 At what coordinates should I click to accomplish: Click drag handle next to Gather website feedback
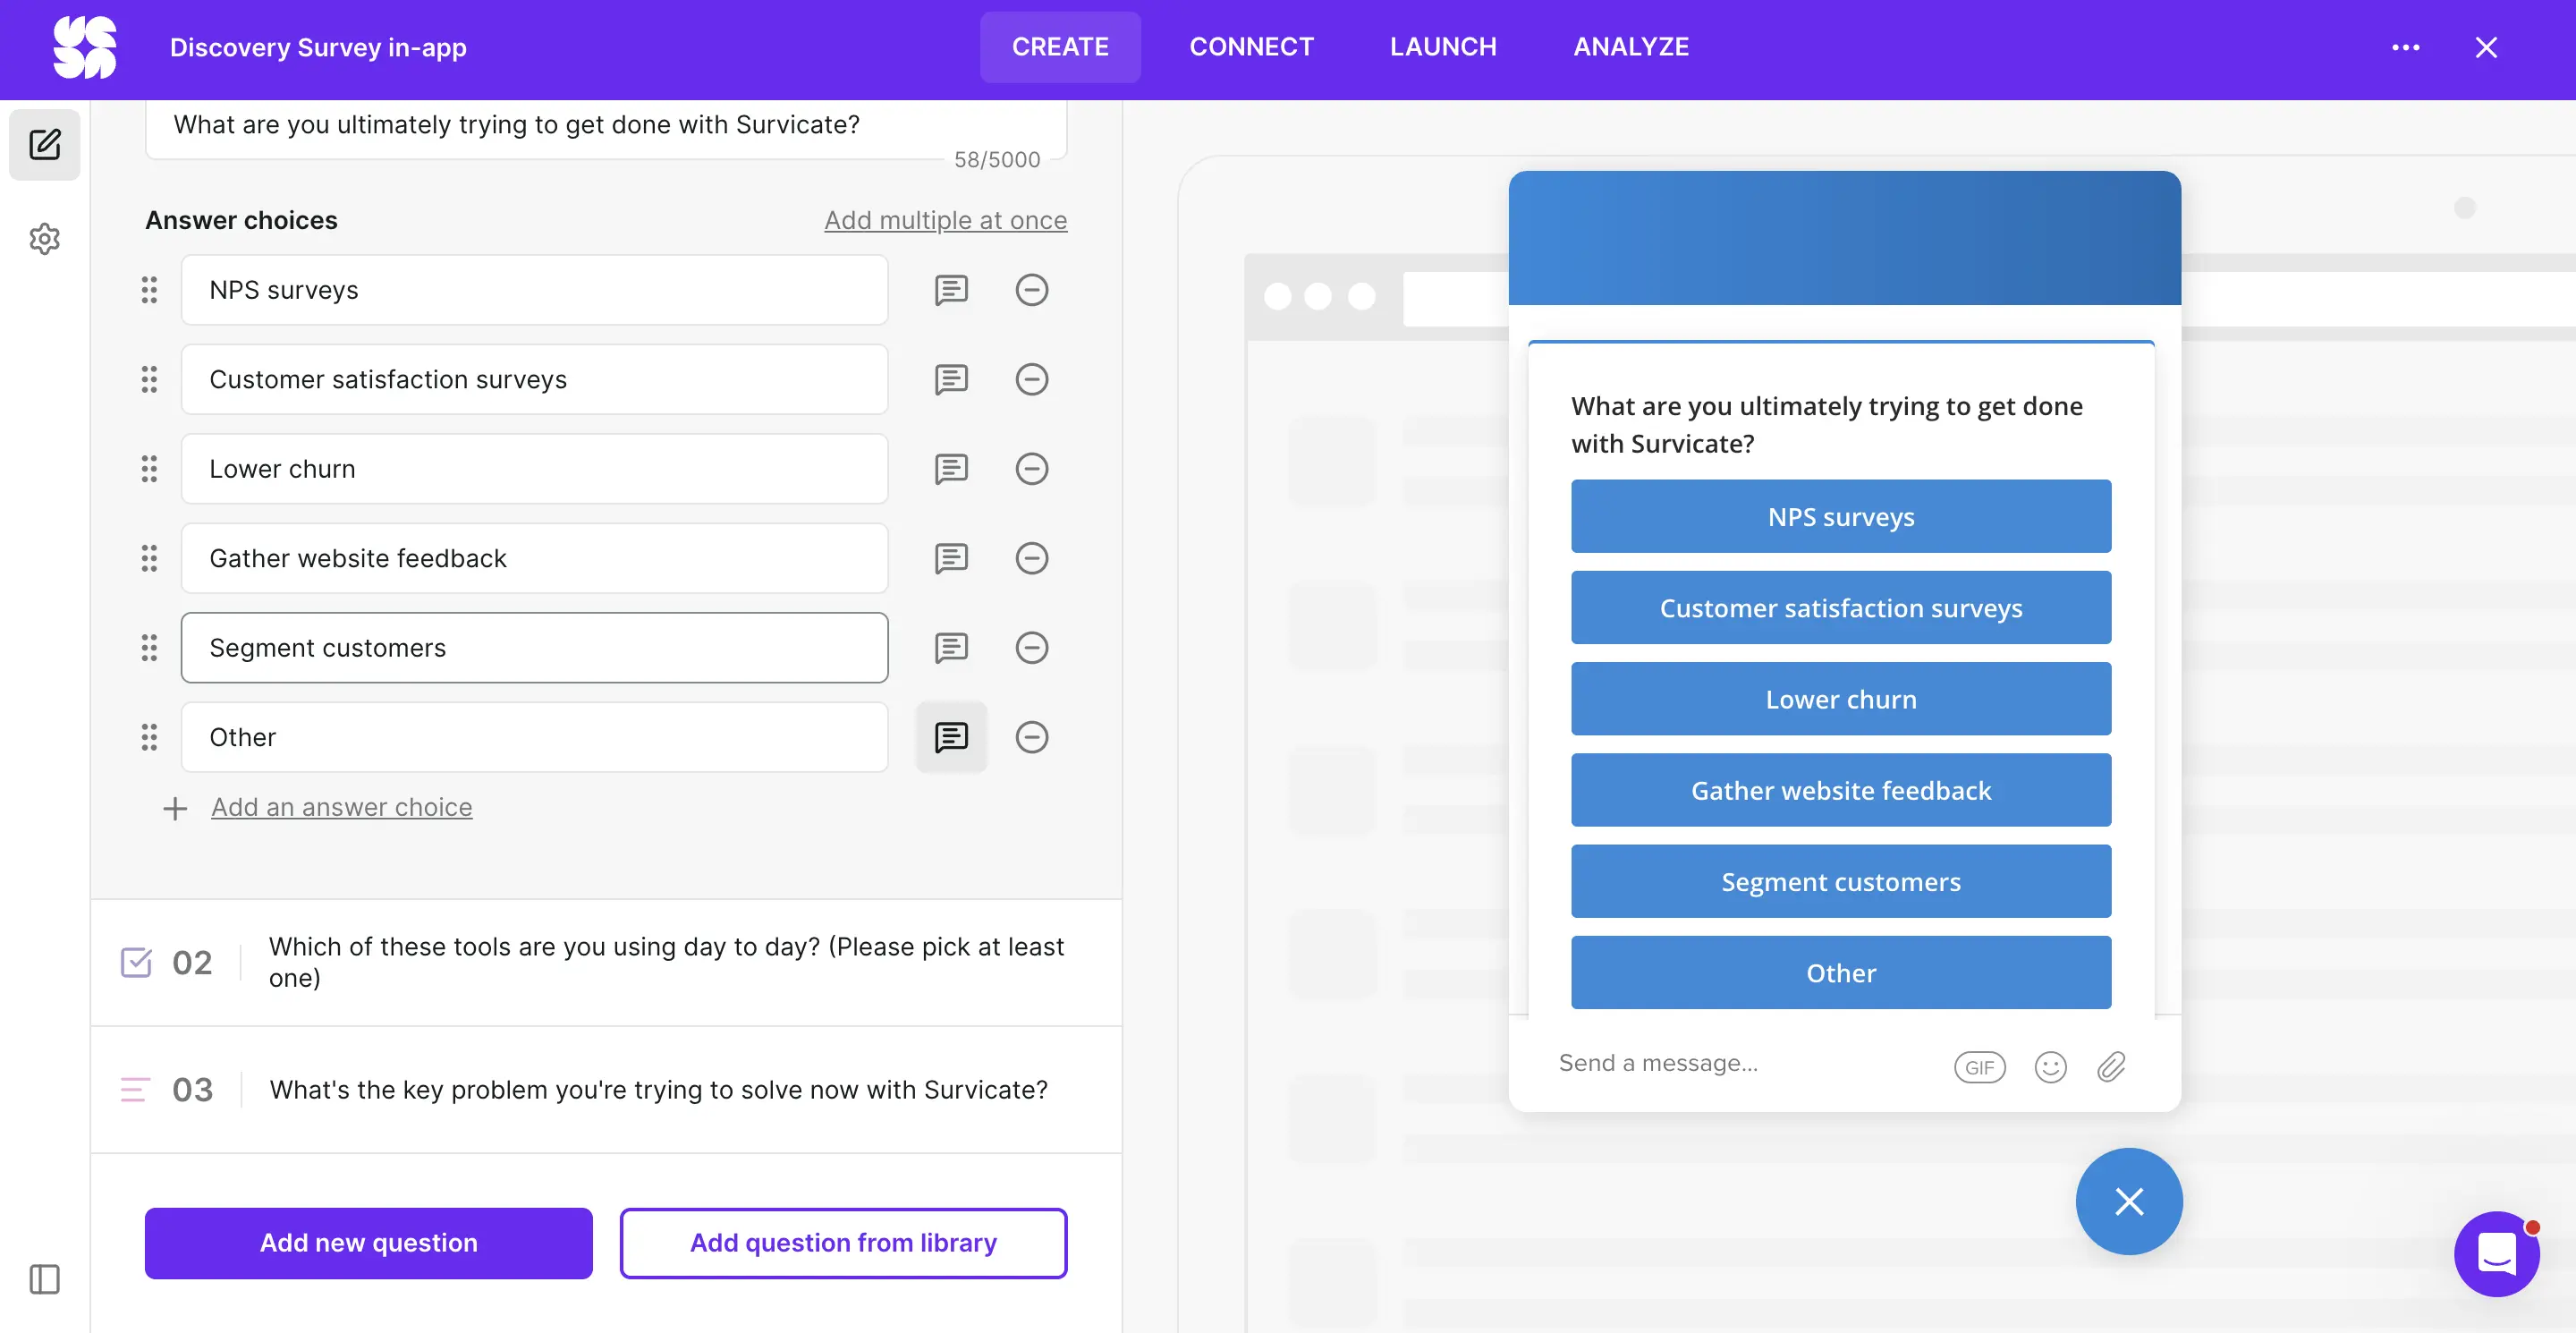[x=149, y=558]
